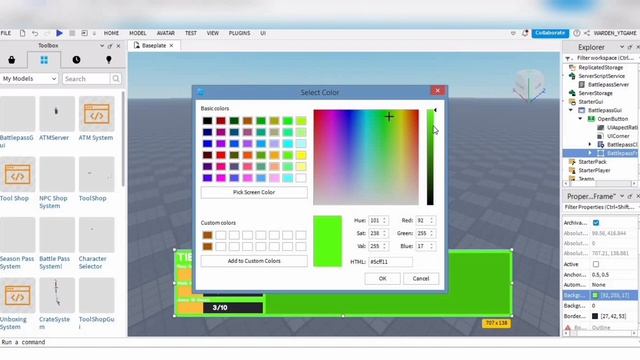Collapse the BattlepassGui tree arrow
This screenshot has height=360, width=640.
pos(571,110)
